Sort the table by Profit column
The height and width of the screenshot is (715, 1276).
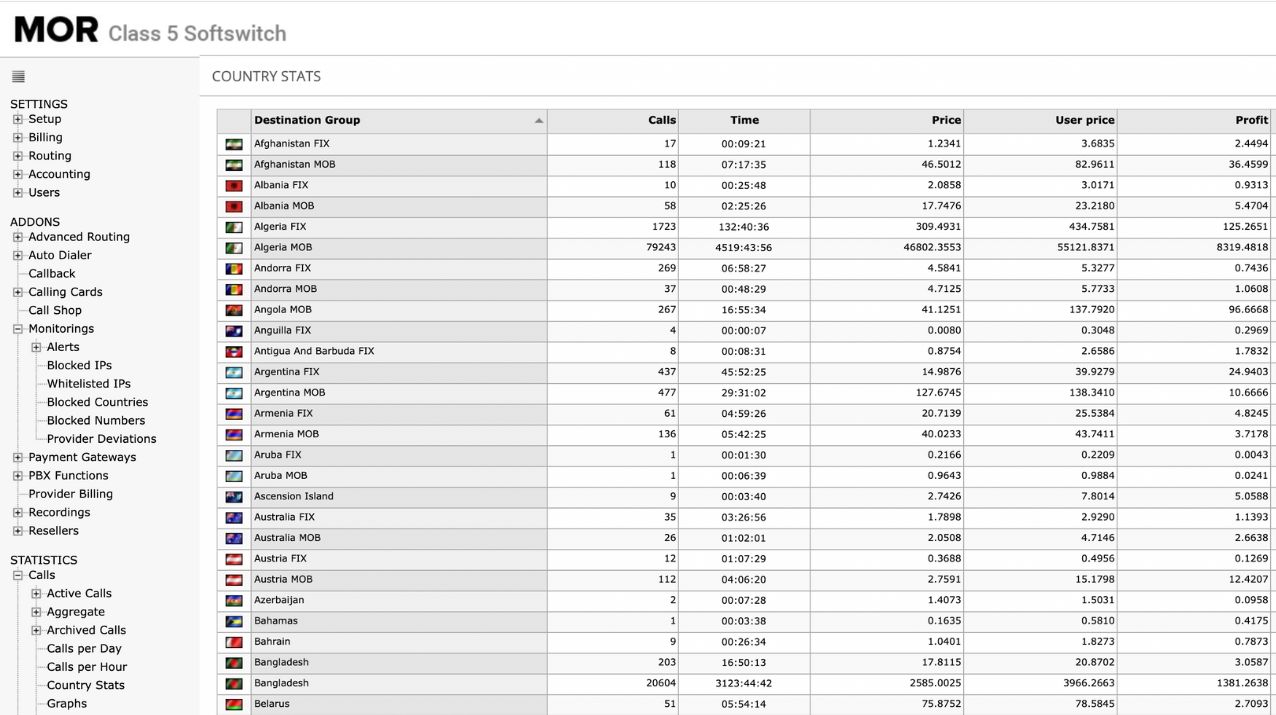click(1251, 120)
